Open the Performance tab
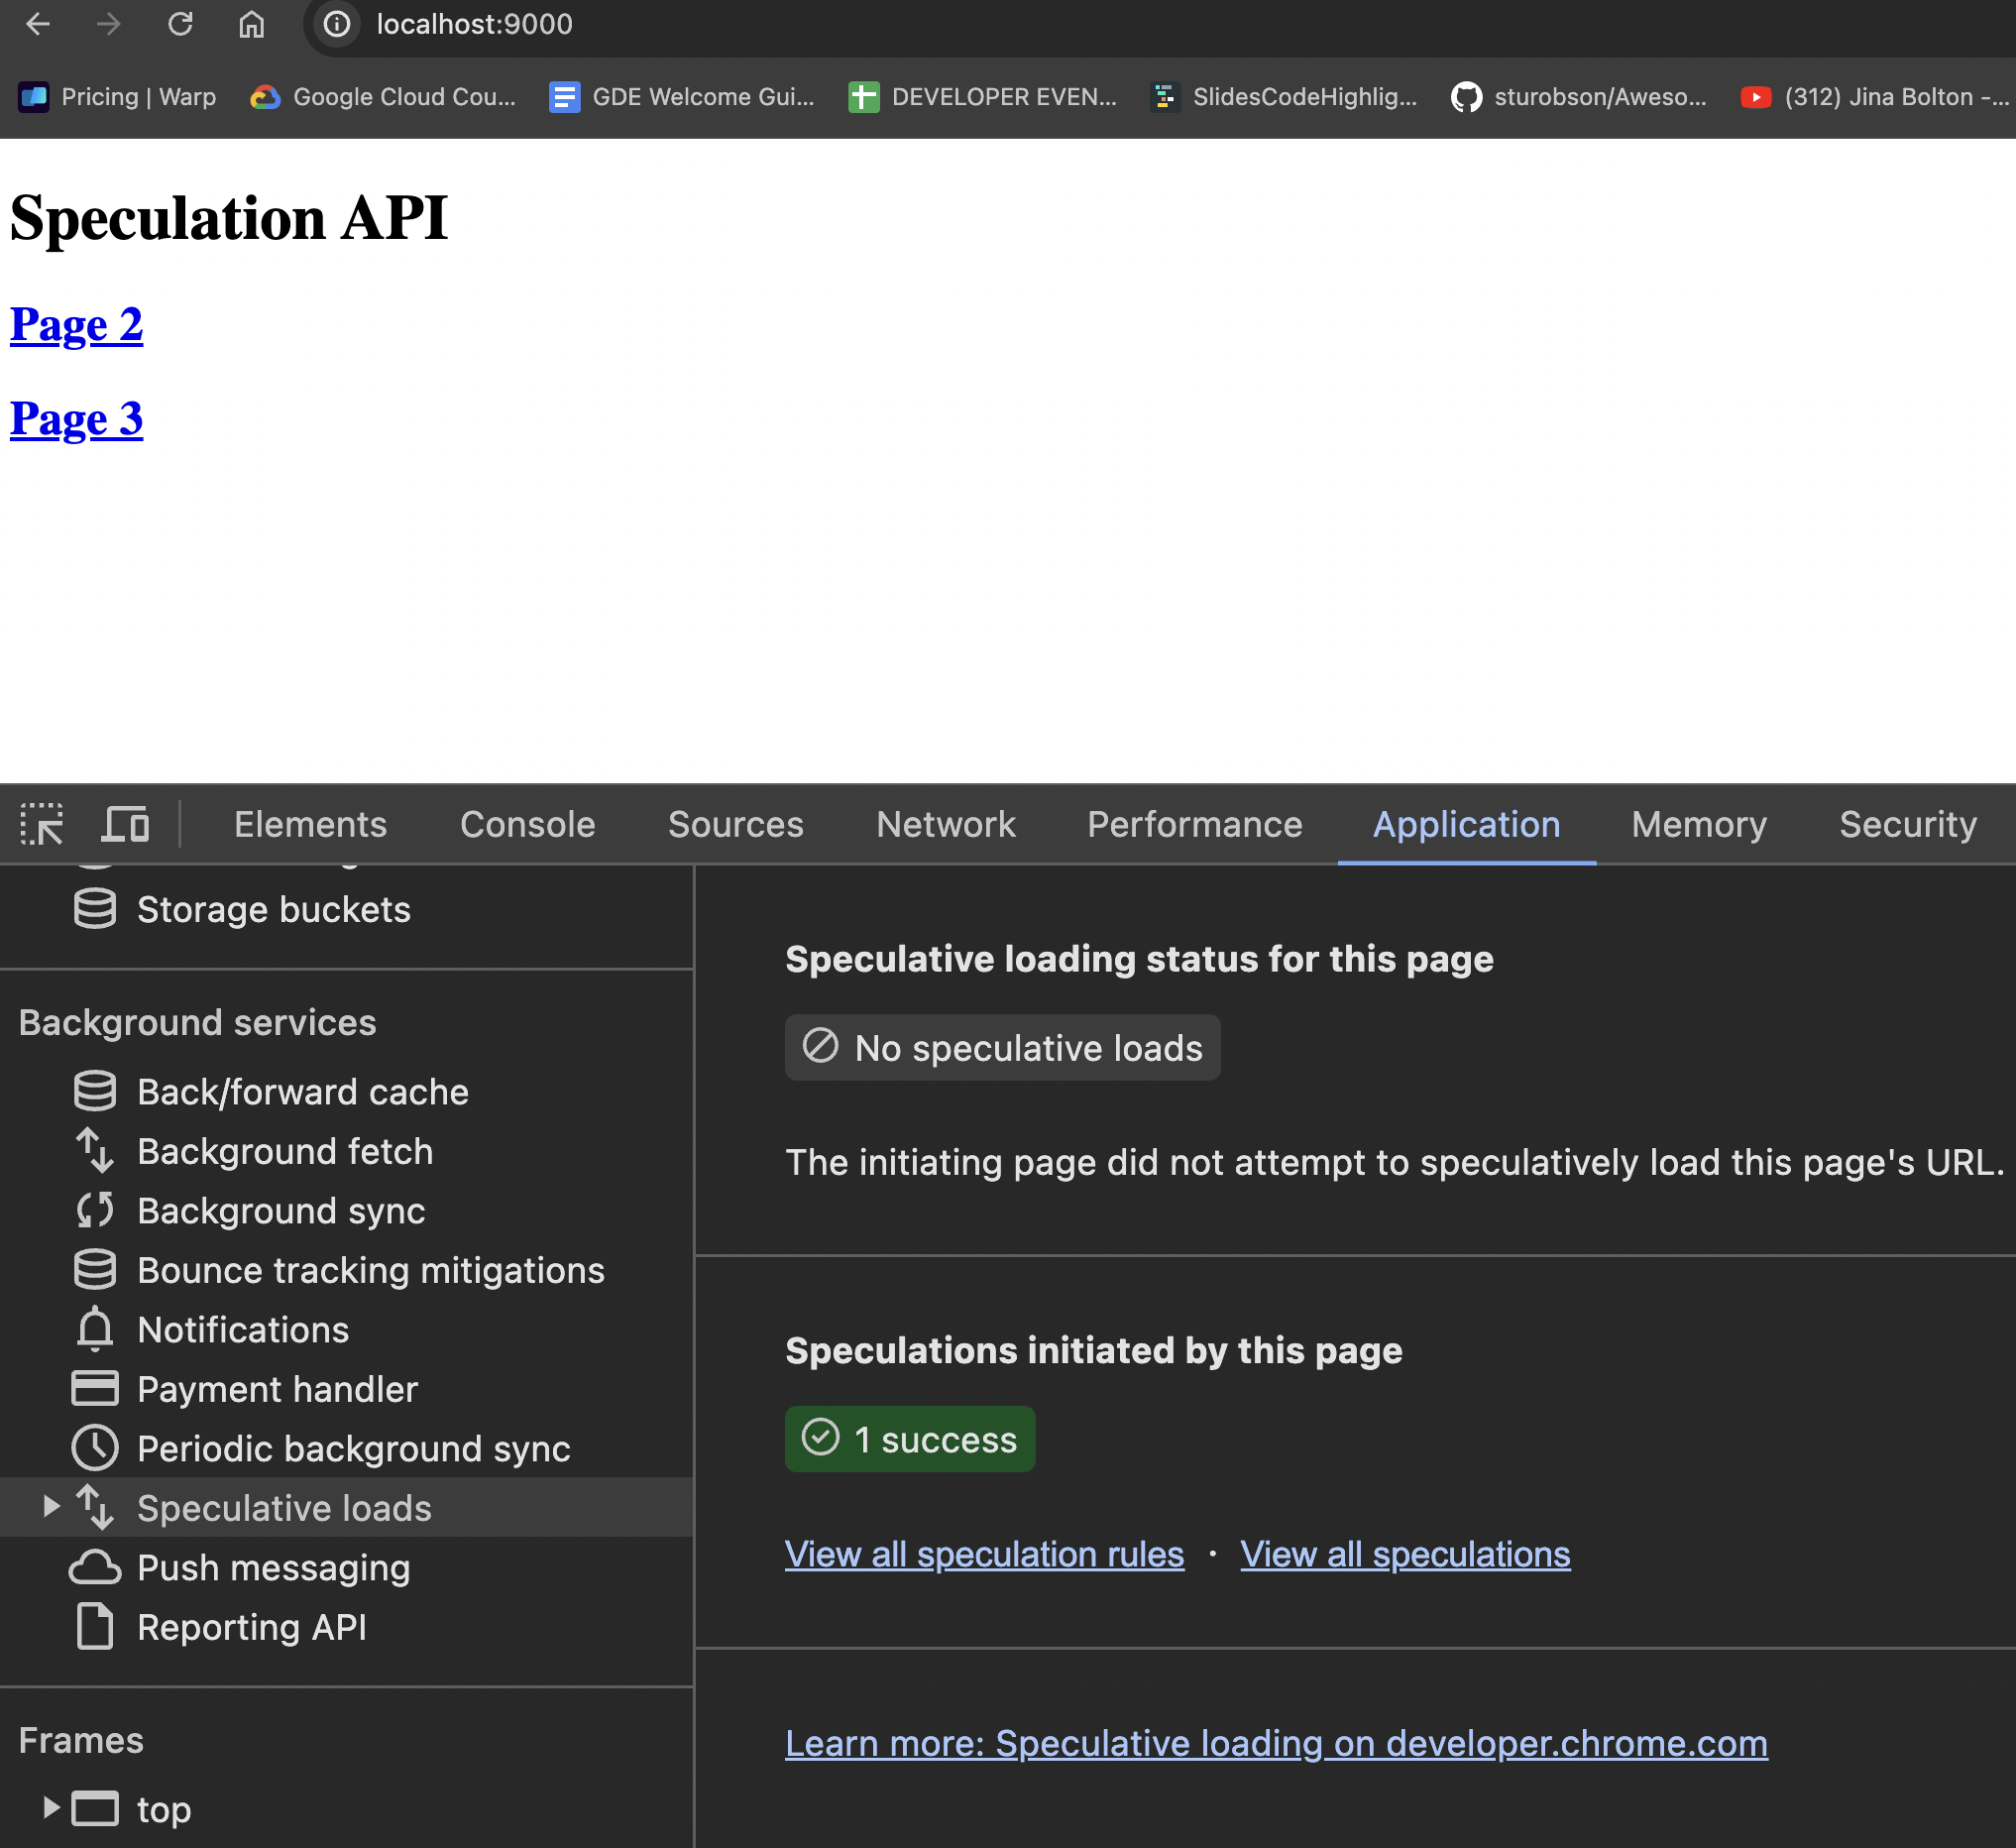This screenshot has width=2016, height=1848. point(1194,825)
